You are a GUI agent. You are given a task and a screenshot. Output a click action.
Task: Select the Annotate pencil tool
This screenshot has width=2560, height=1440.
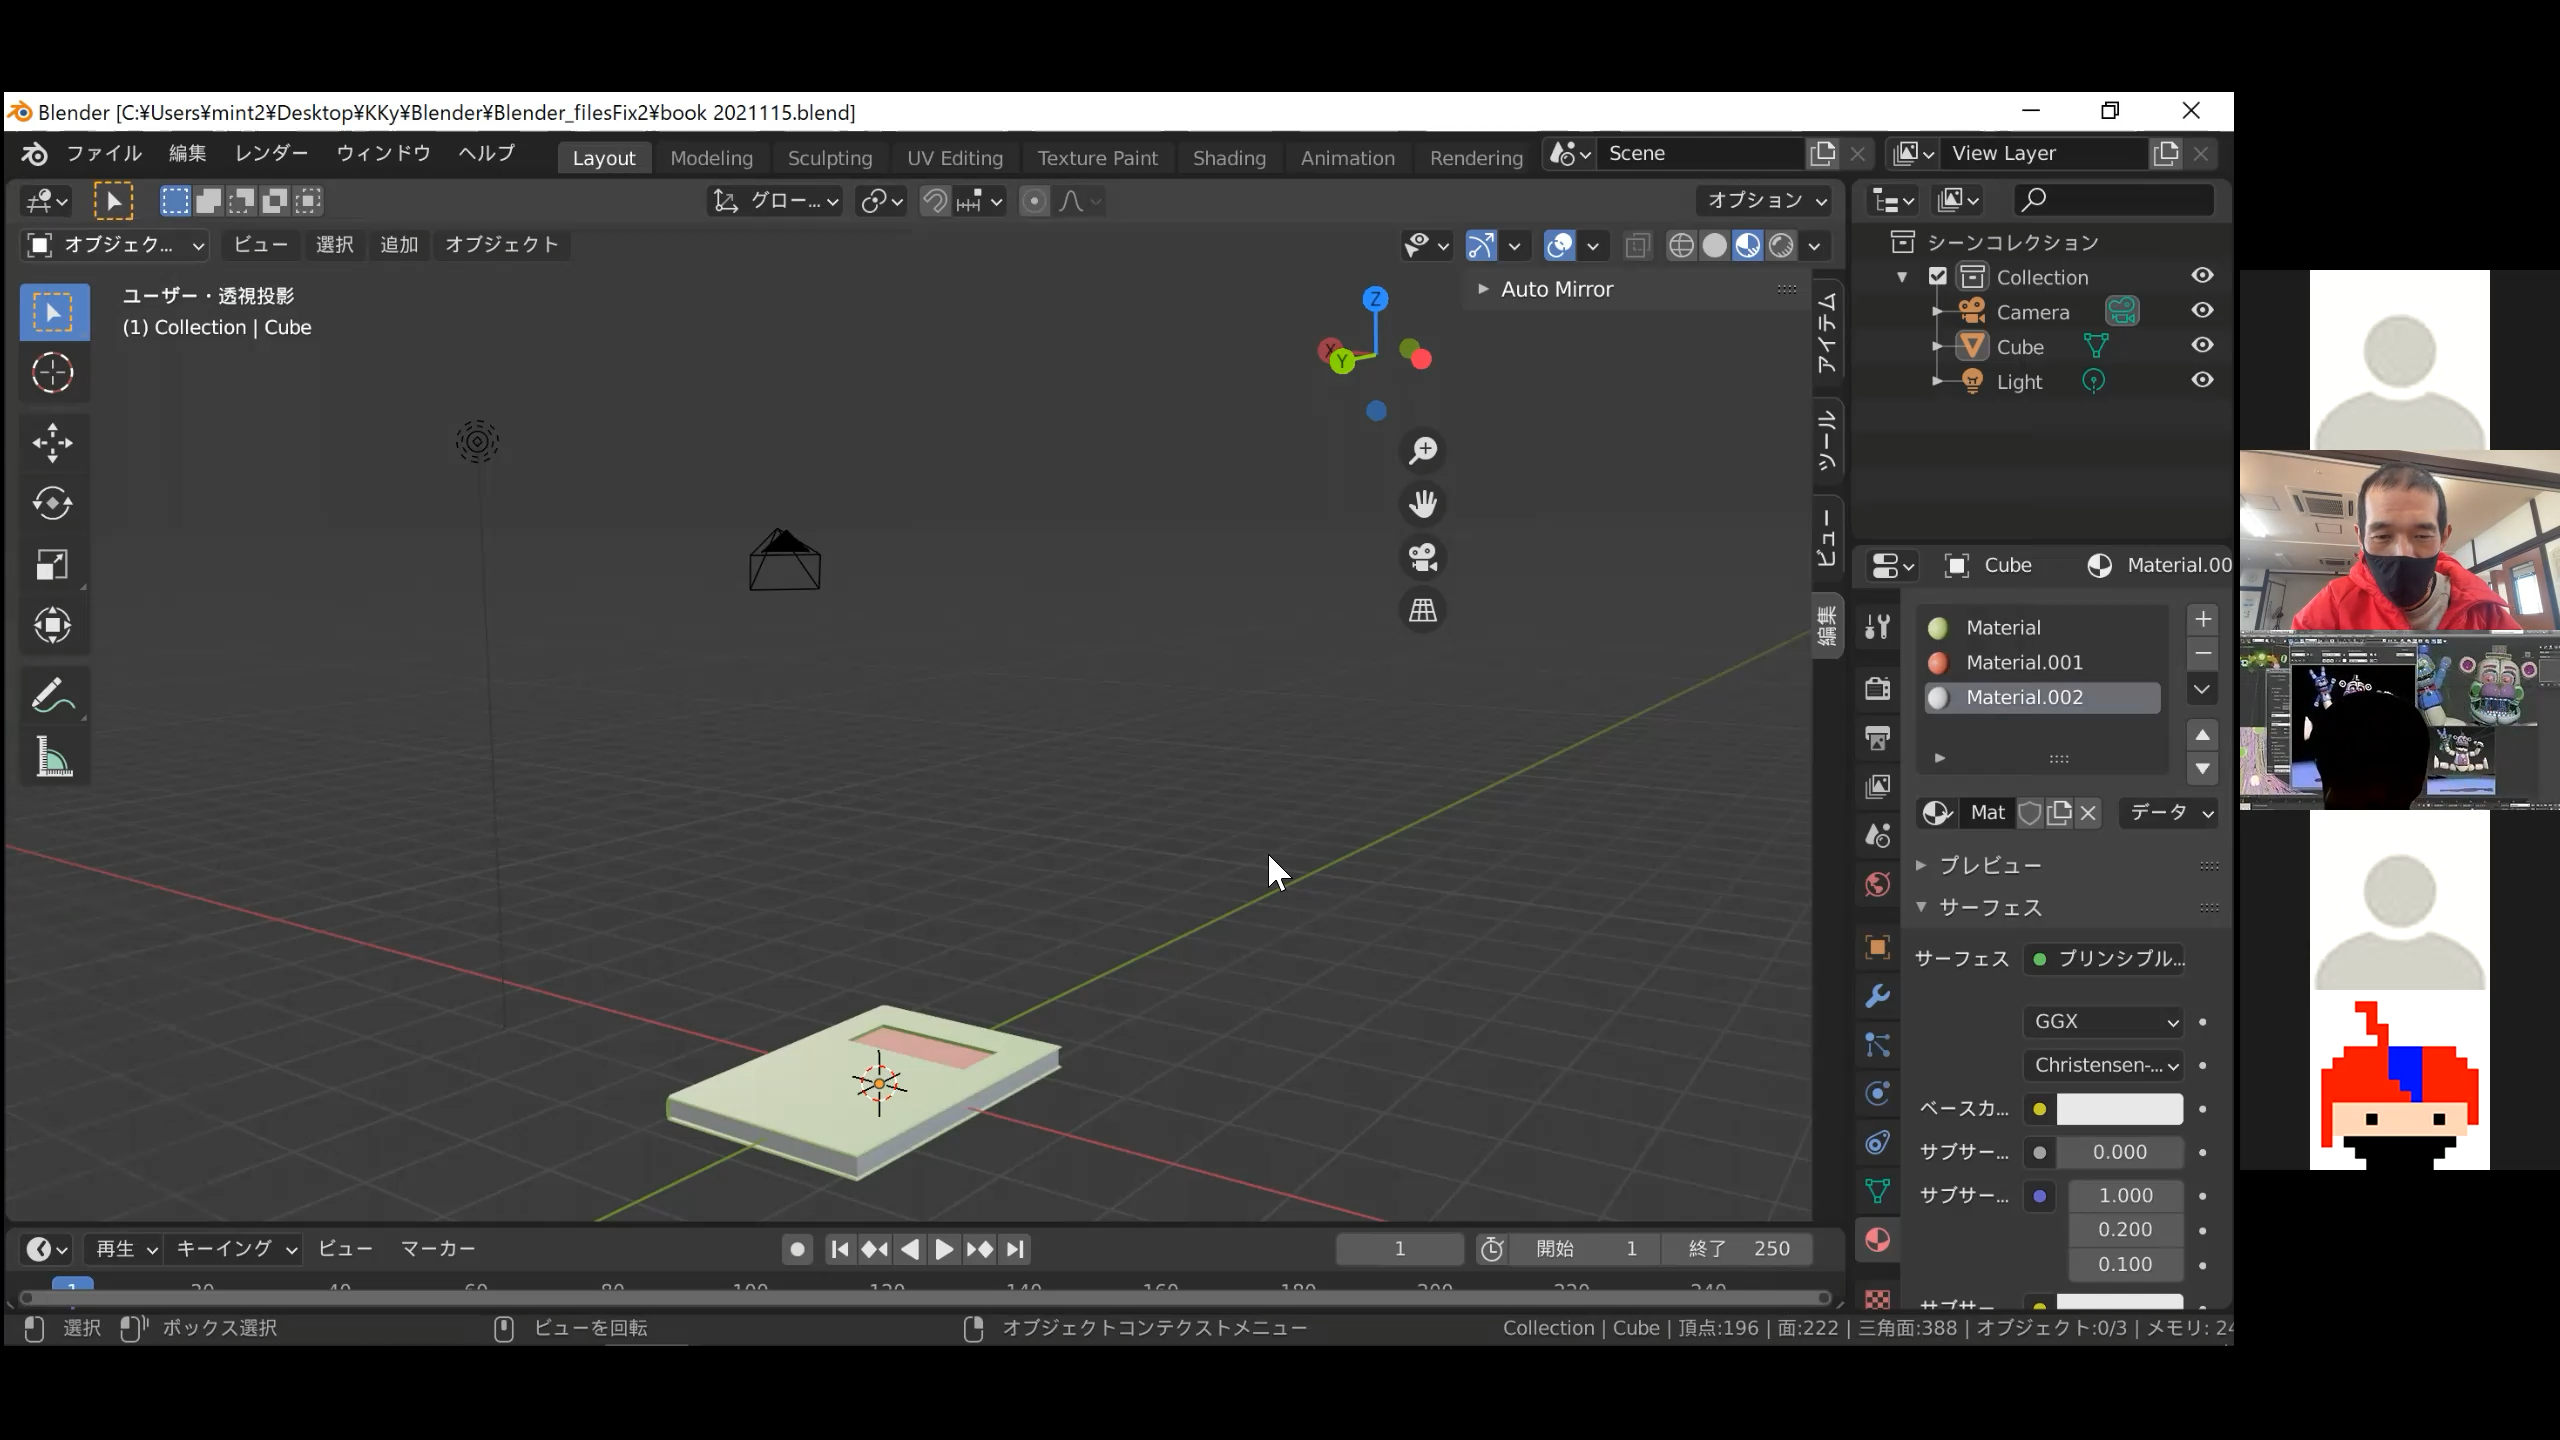(53, 696)
